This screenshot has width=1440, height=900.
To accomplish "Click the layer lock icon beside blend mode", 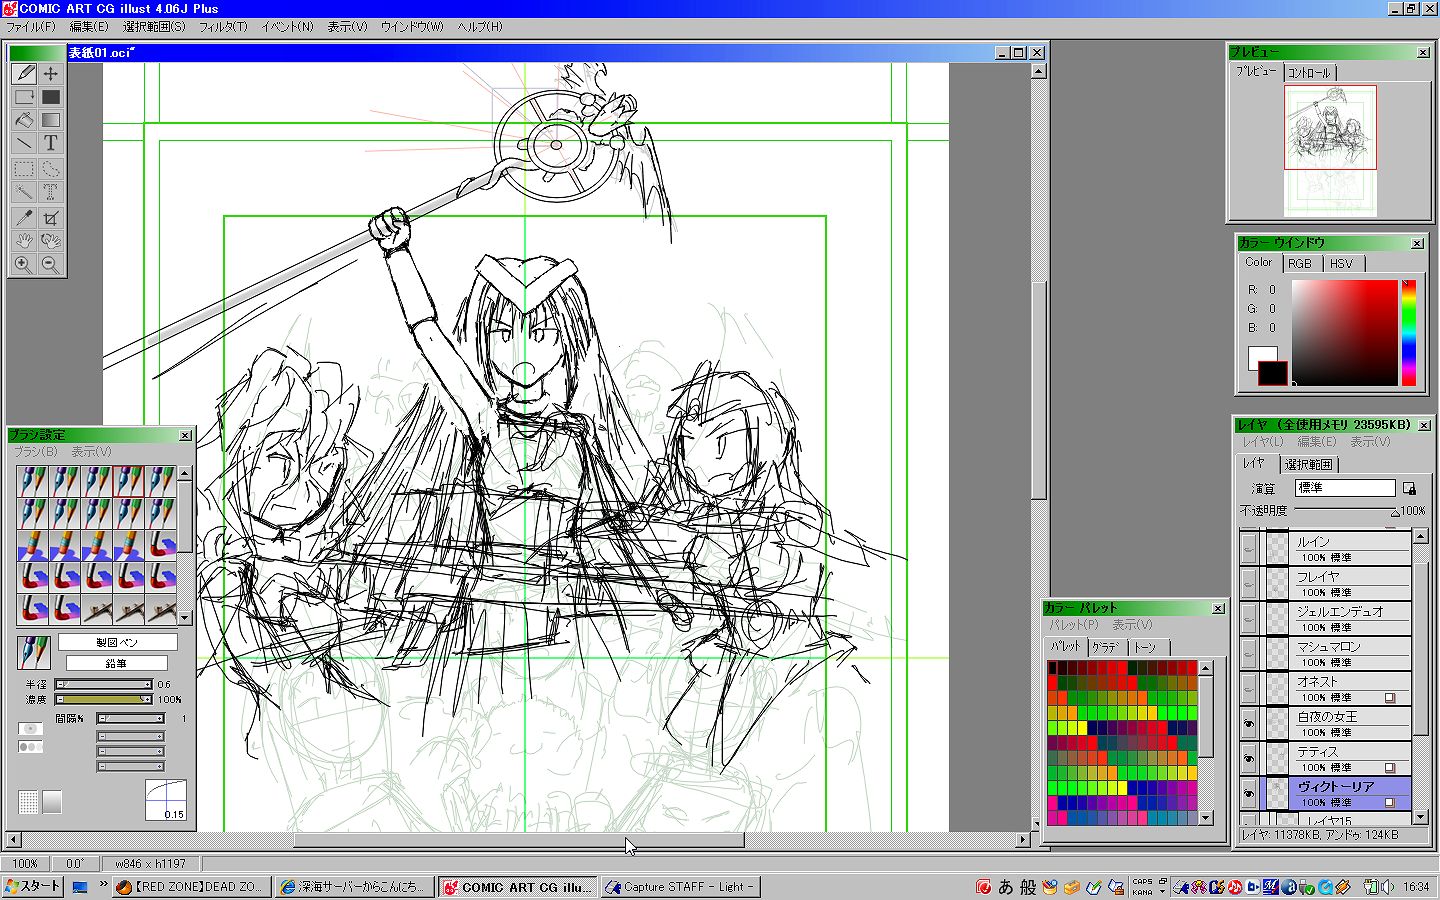I will (x=1409, y=488).
